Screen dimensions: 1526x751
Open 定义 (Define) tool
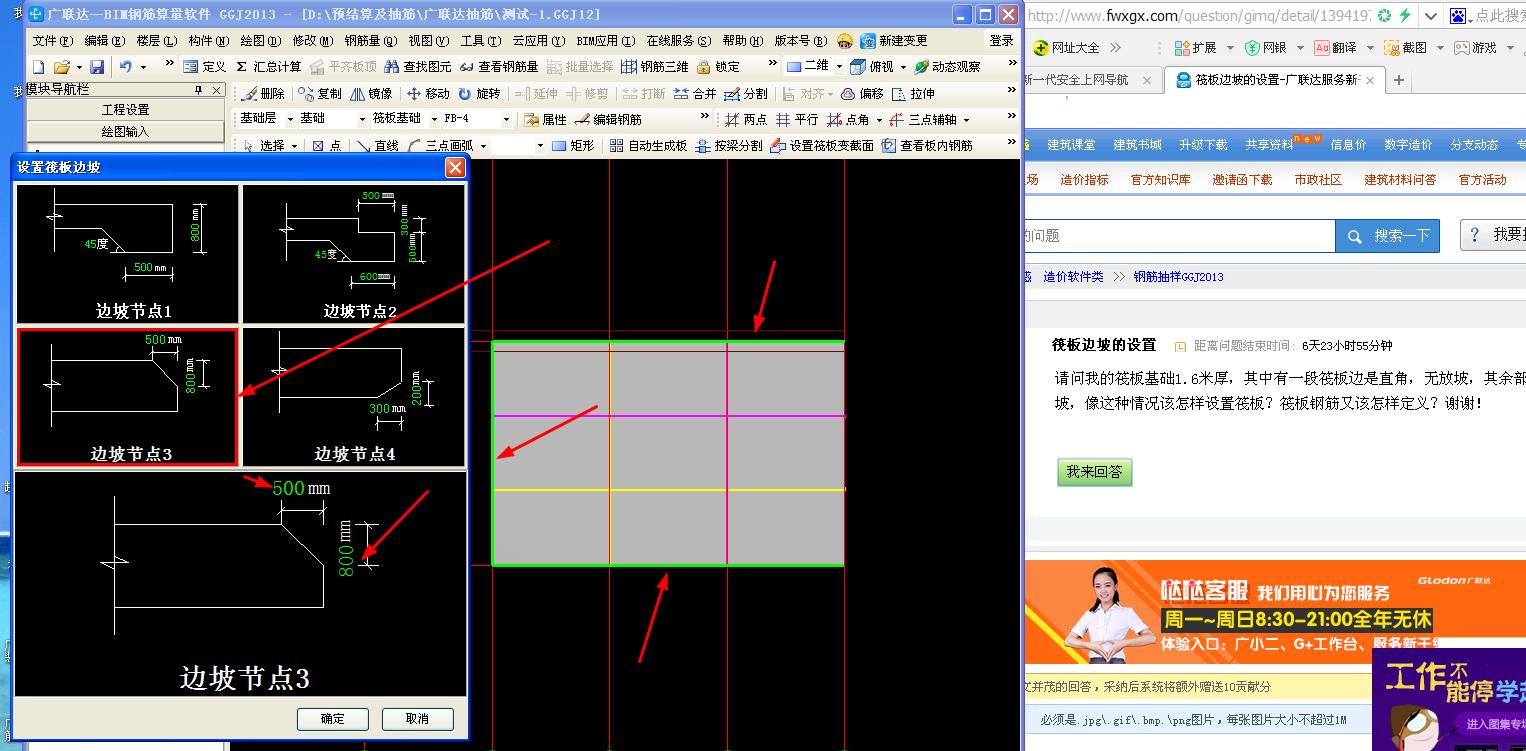[205, 67]
